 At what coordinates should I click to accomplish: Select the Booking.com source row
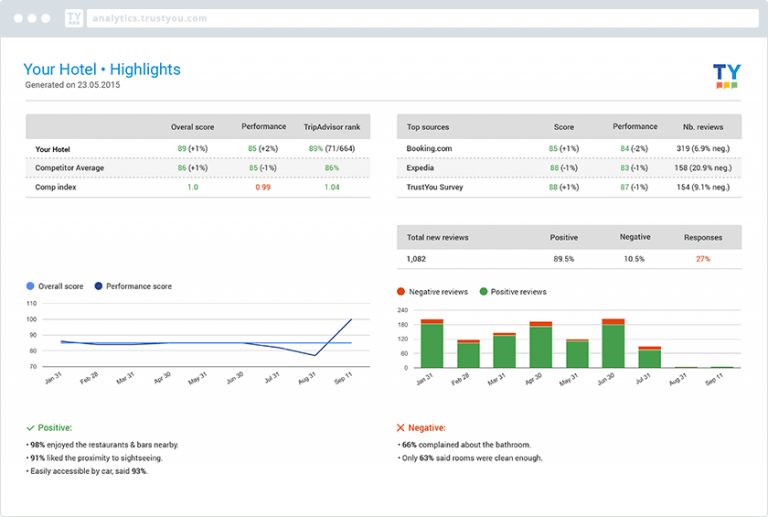(430, 149)
